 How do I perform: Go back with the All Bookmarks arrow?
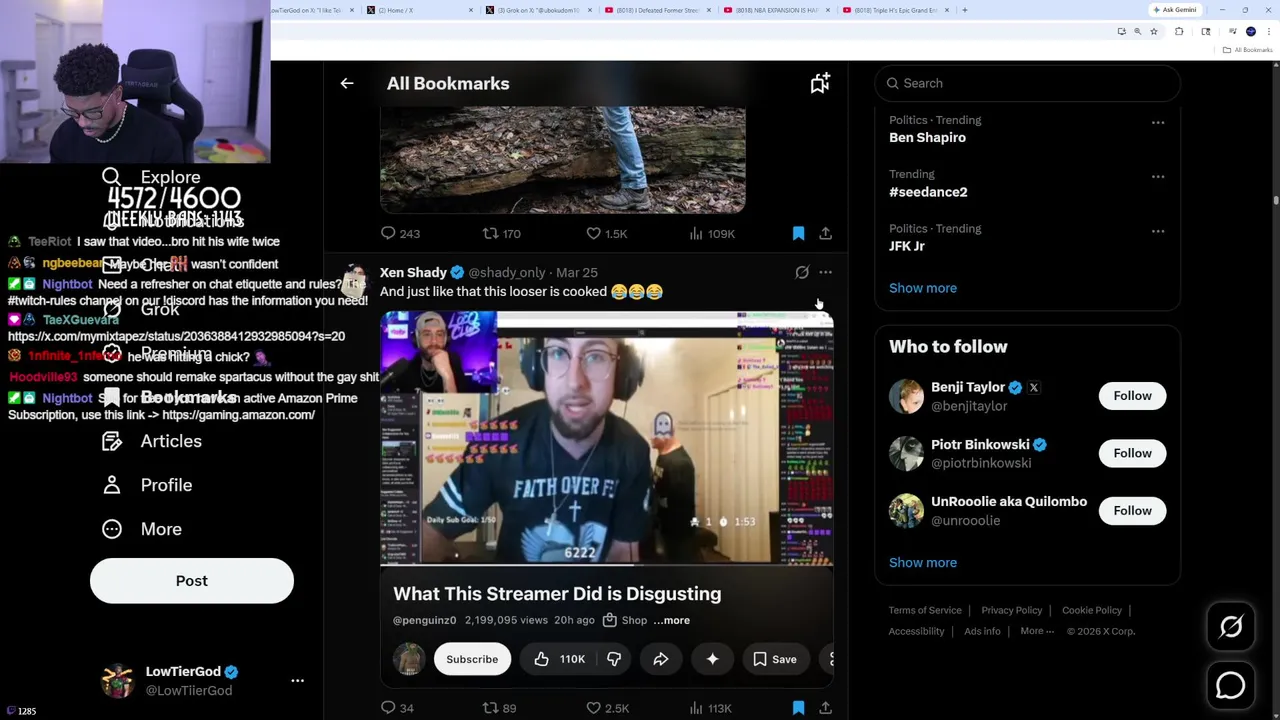click(x=347, y=84)
